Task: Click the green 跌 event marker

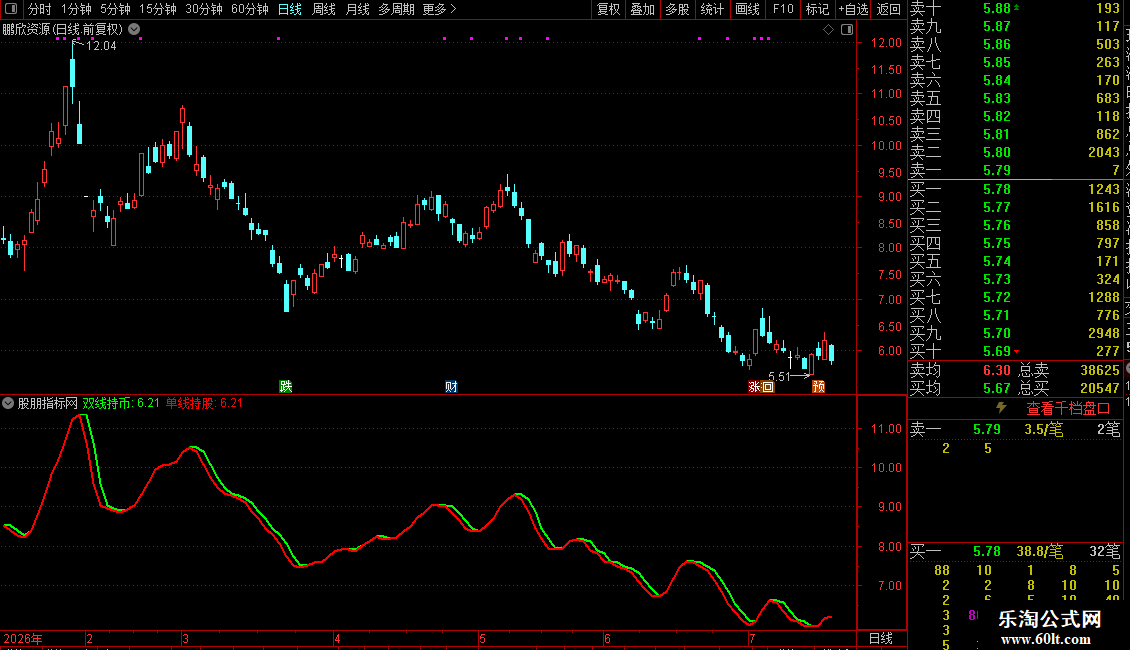Action: pyautogui.click(x=285, y=386)
